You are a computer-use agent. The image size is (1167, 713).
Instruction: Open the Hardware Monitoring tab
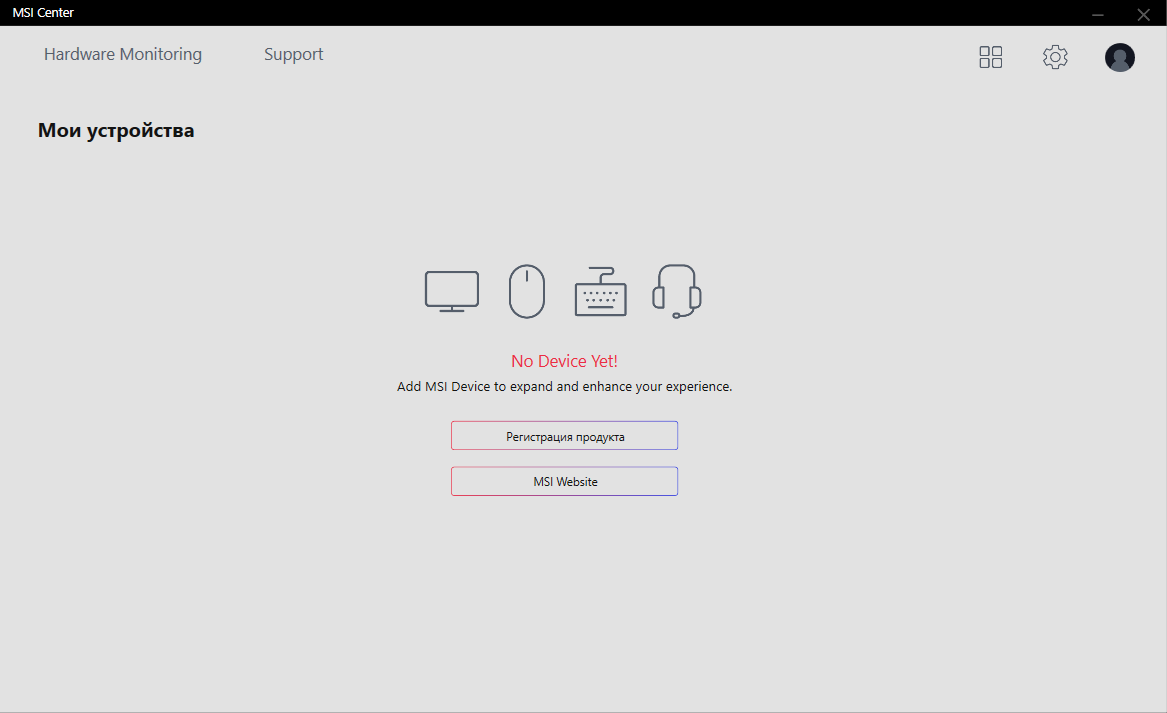(123, 54)
